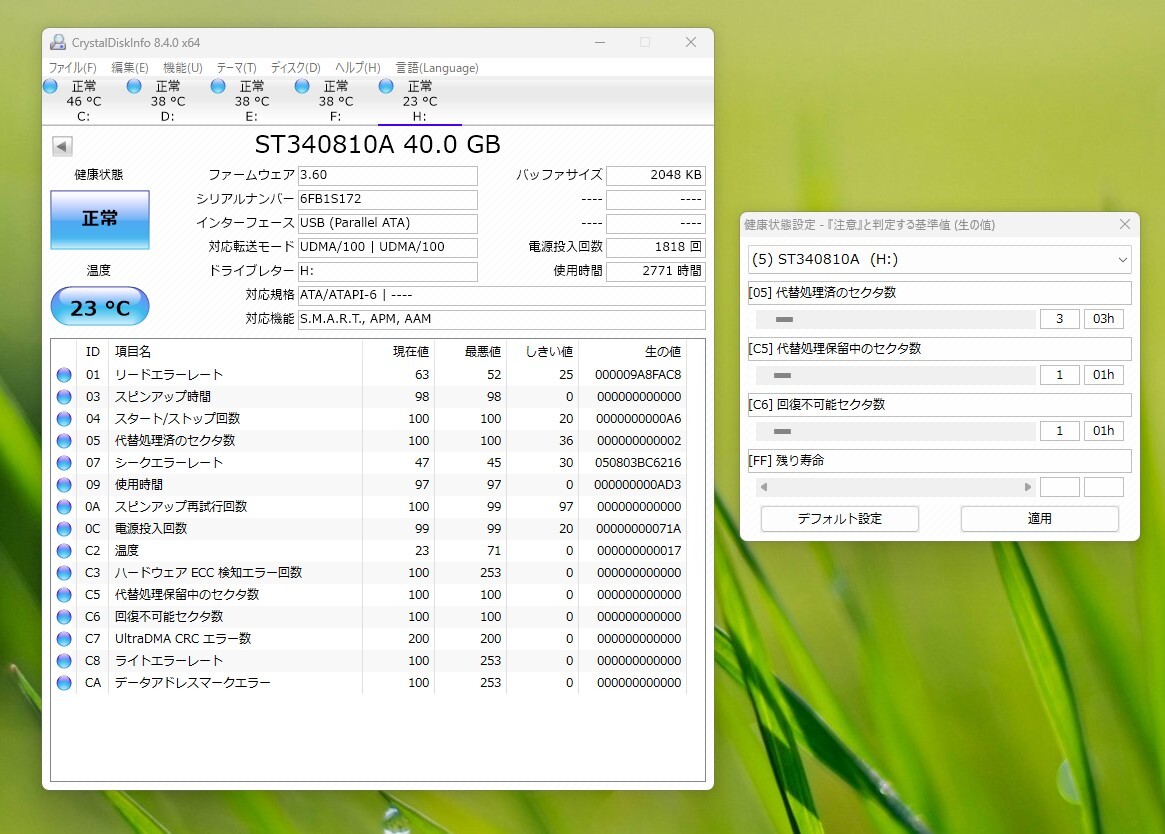This screenshot has width=1165, height=834.
Task: Open disk selection dropdown (5) ST340810A
Action: [939, 259]
